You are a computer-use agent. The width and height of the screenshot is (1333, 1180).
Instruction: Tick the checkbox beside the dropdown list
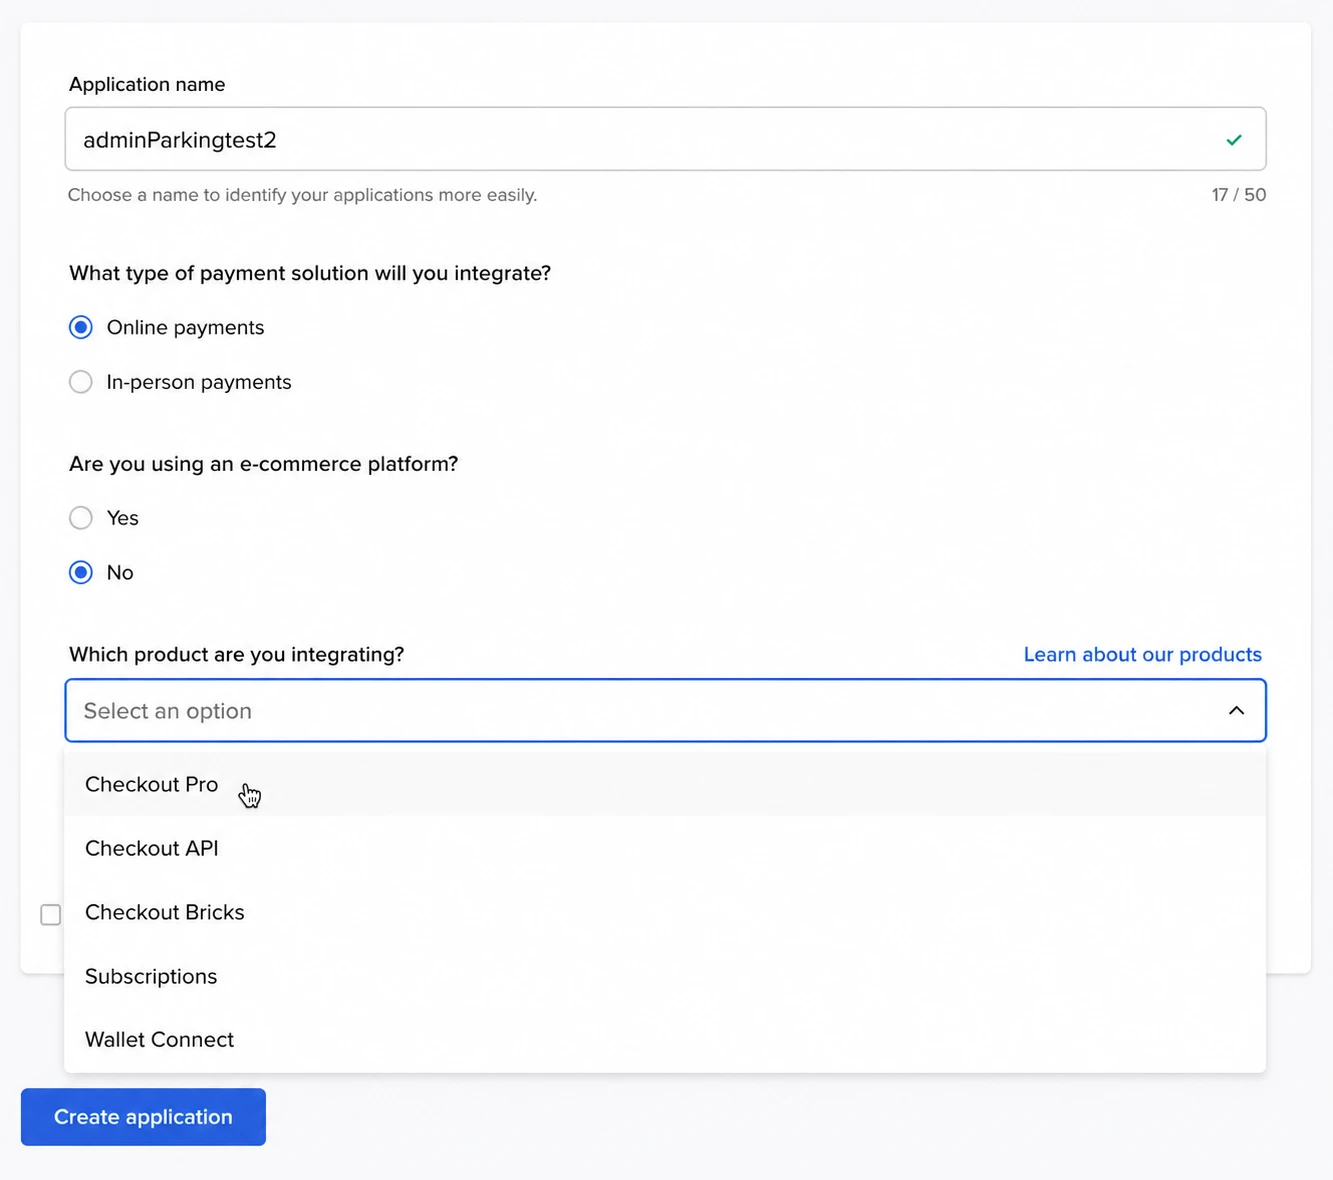pyautogui.click(x=51, y=915)
